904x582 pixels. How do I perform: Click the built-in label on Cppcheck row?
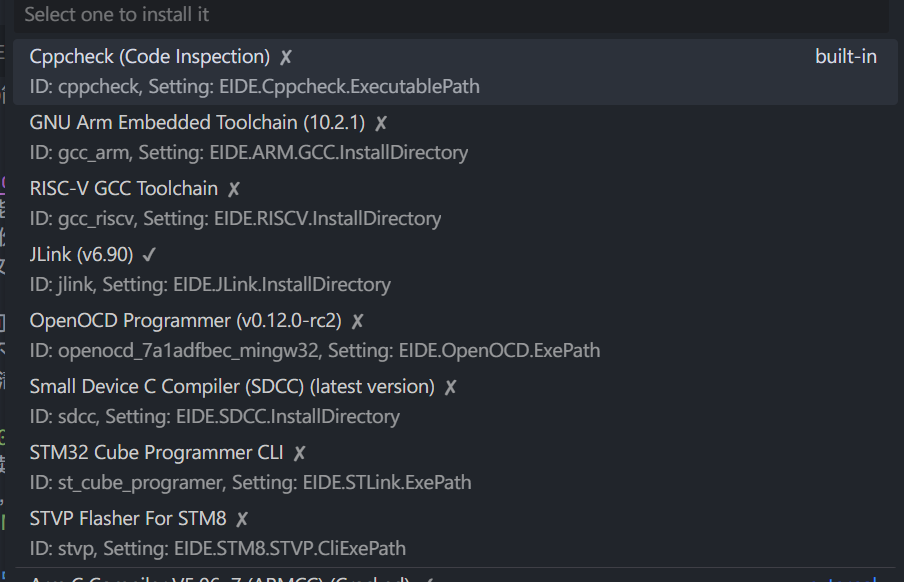coord(845,57)
